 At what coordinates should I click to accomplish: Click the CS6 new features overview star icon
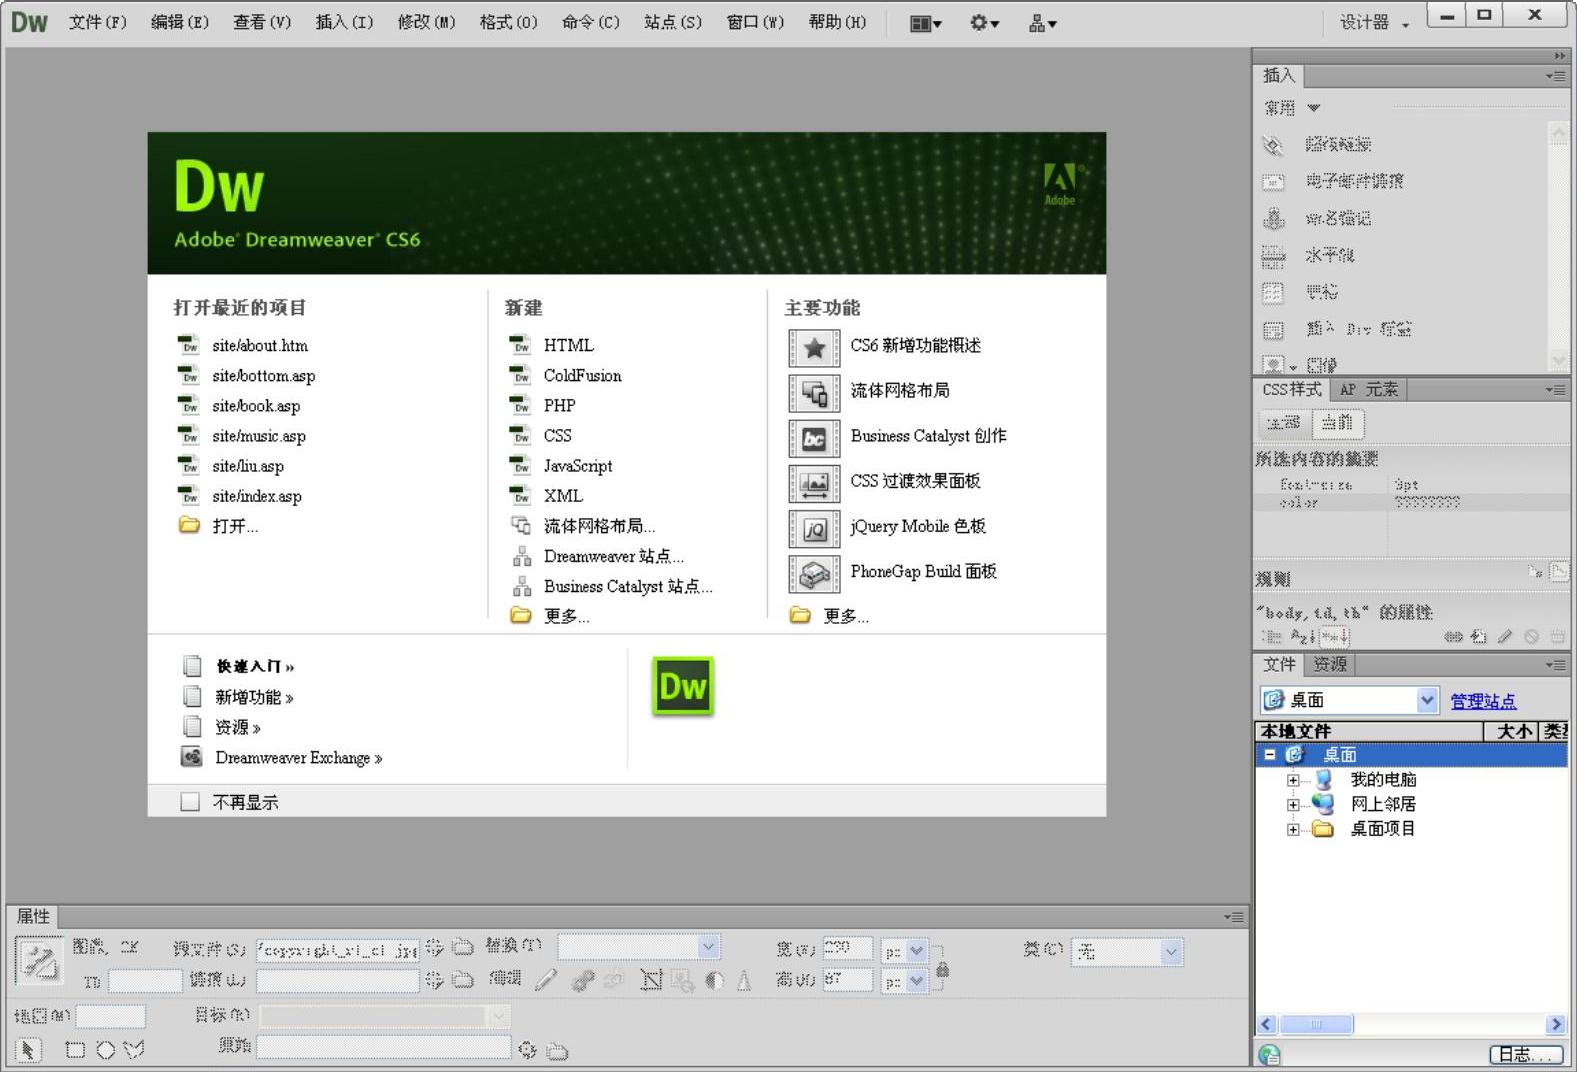pos(814,347)
